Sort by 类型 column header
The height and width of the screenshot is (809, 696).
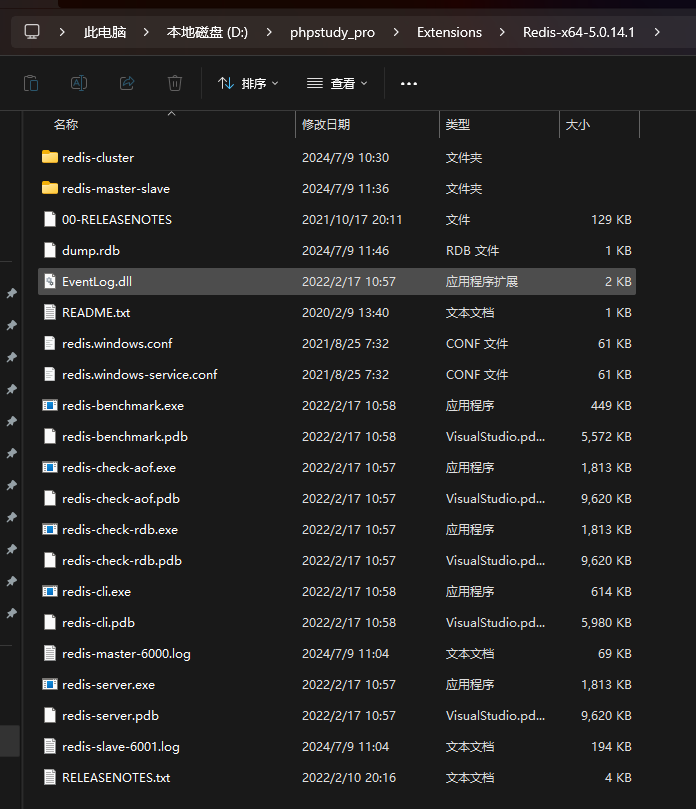point(458,124)
